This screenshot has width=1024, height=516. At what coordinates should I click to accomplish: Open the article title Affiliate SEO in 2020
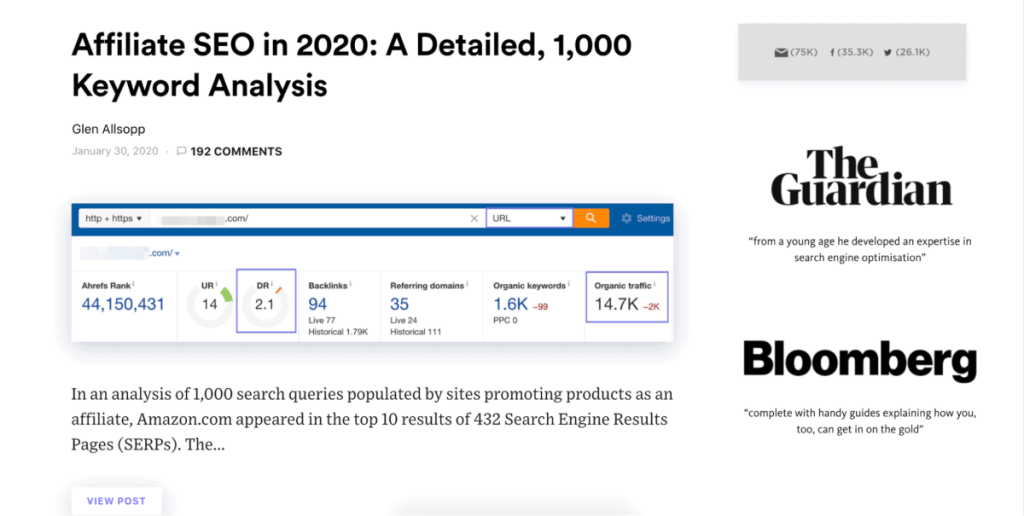351,65
